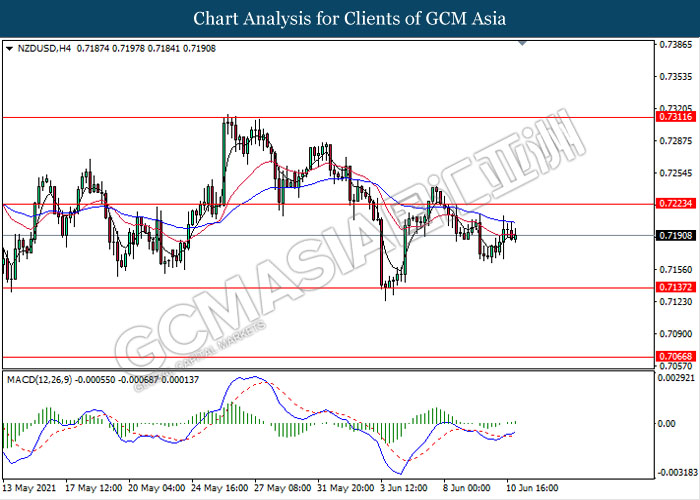Select the 0.71372 support price label
This screenshot has width=700, height=500.
[676, 288]
